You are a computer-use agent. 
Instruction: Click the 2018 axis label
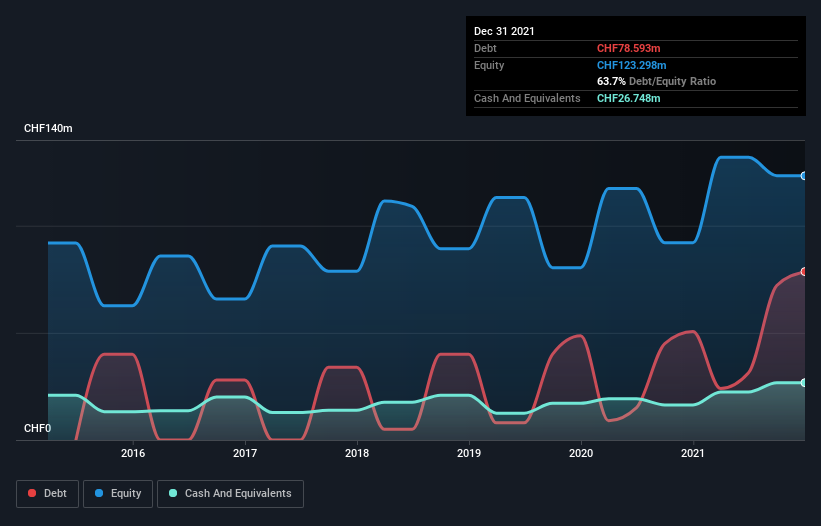357,453
